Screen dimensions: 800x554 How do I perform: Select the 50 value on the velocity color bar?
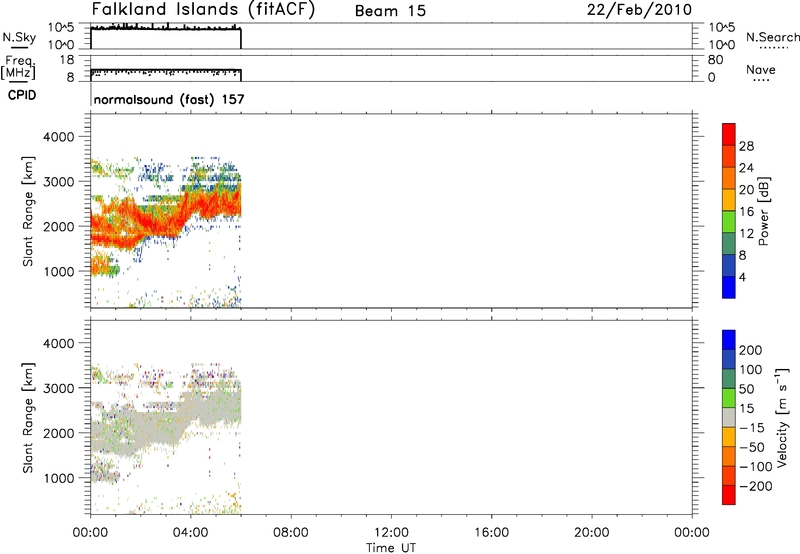point(747,389)
